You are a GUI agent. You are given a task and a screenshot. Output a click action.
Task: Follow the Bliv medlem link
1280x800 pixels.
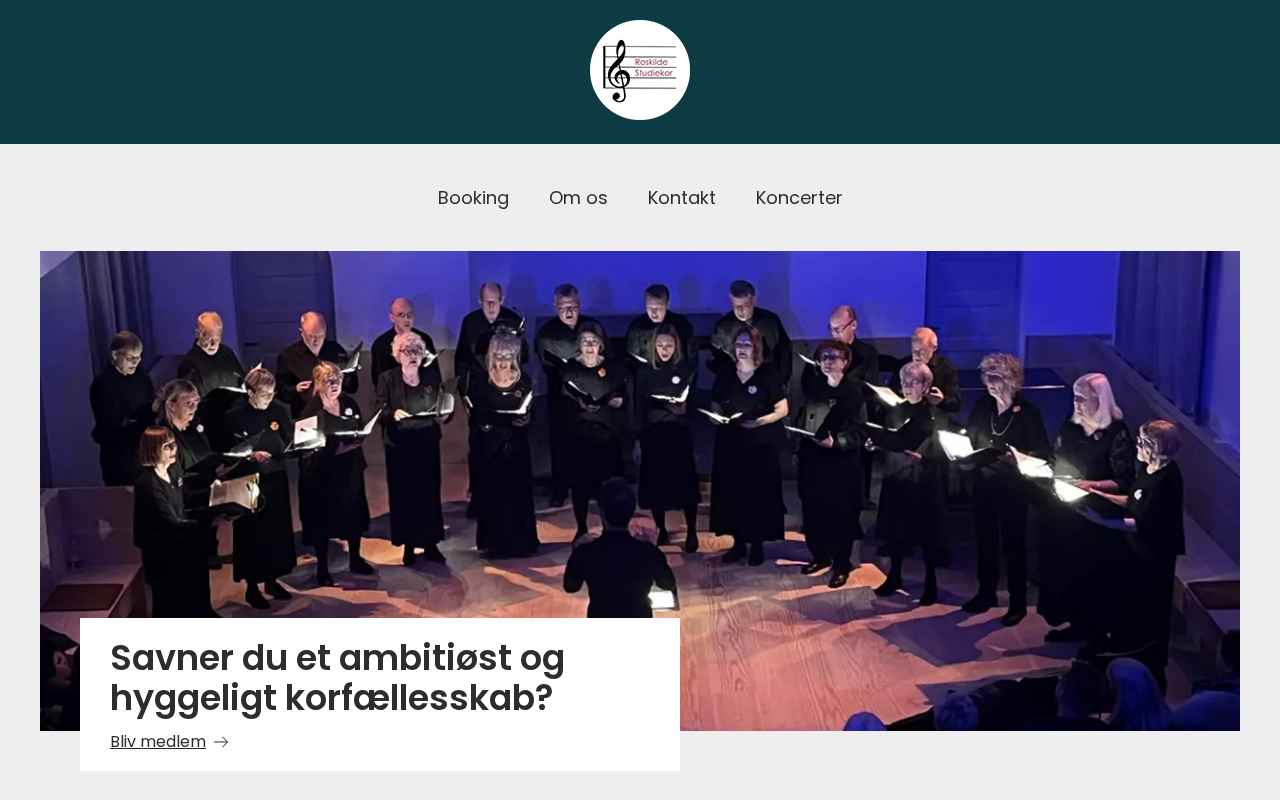coord(158,742)
